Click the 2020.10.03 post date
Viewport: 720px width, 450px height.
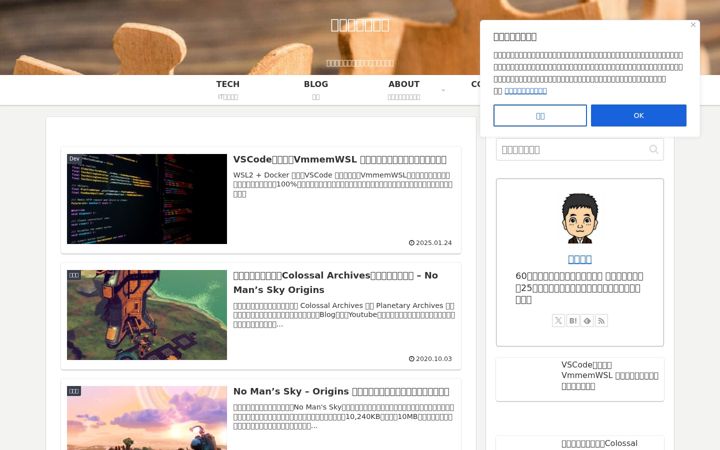coord(433,359)
